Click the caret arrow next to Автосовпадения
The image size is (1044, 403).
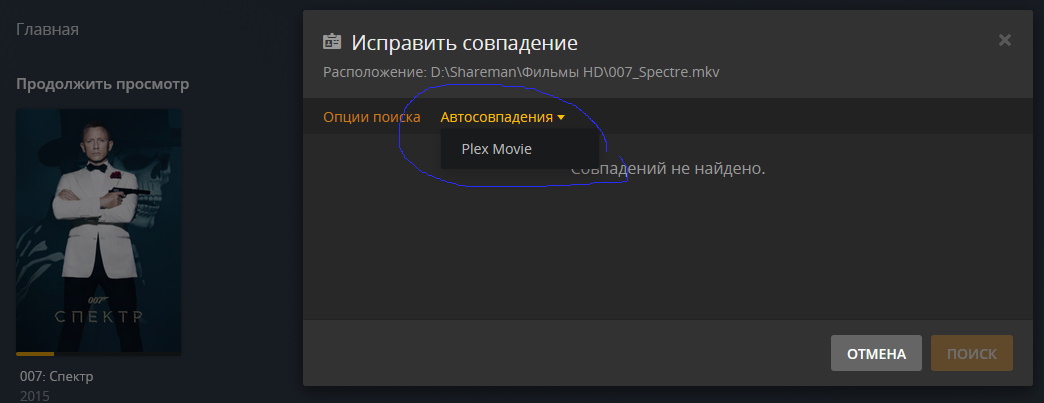coord(561,118)
